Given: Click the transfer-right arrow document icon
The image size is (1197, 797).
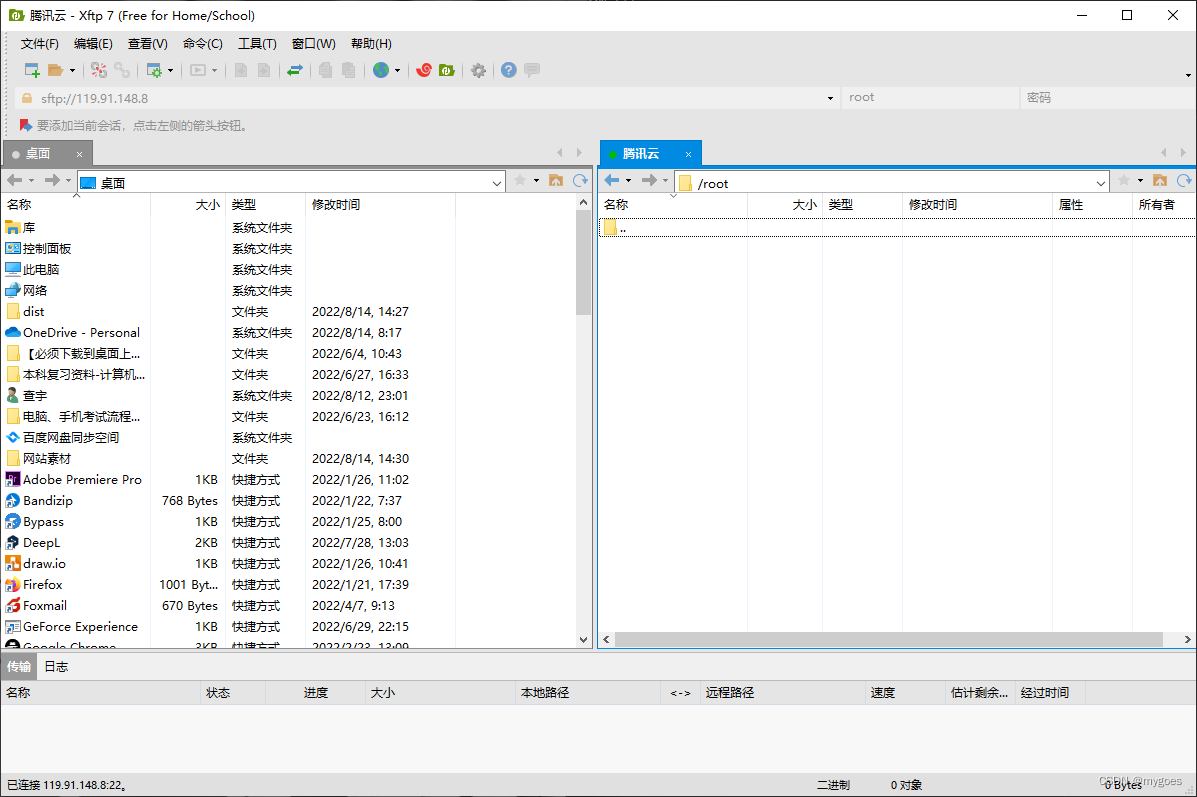Looking at the screenshot, I should coord(263,70).
